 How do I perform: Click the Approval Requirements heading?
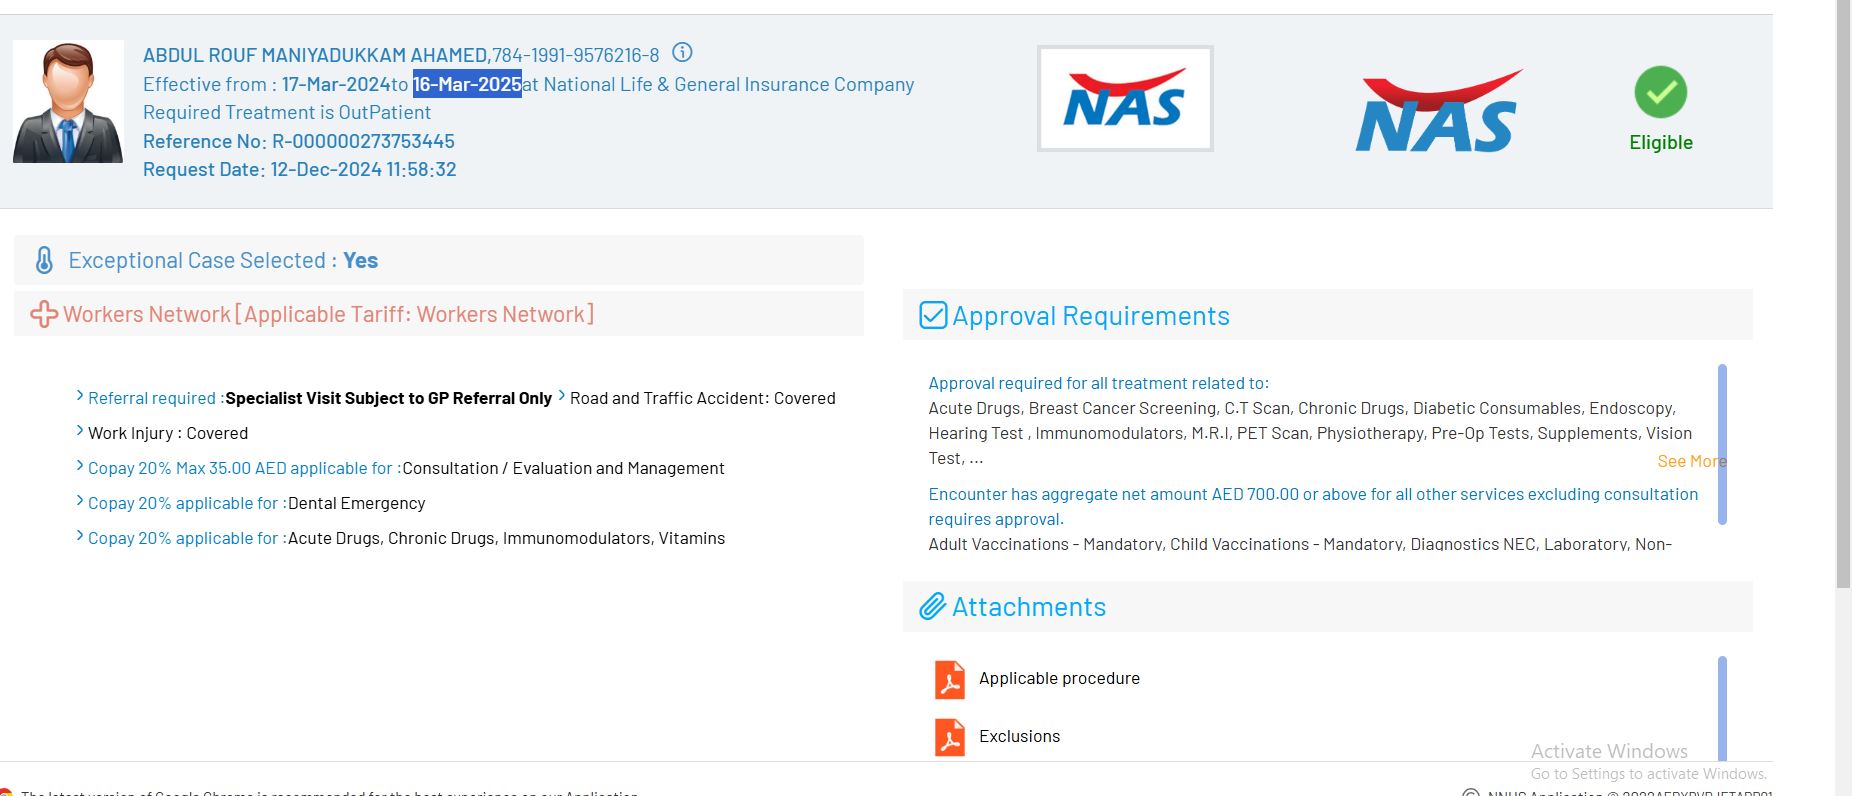coord(1091,315)
